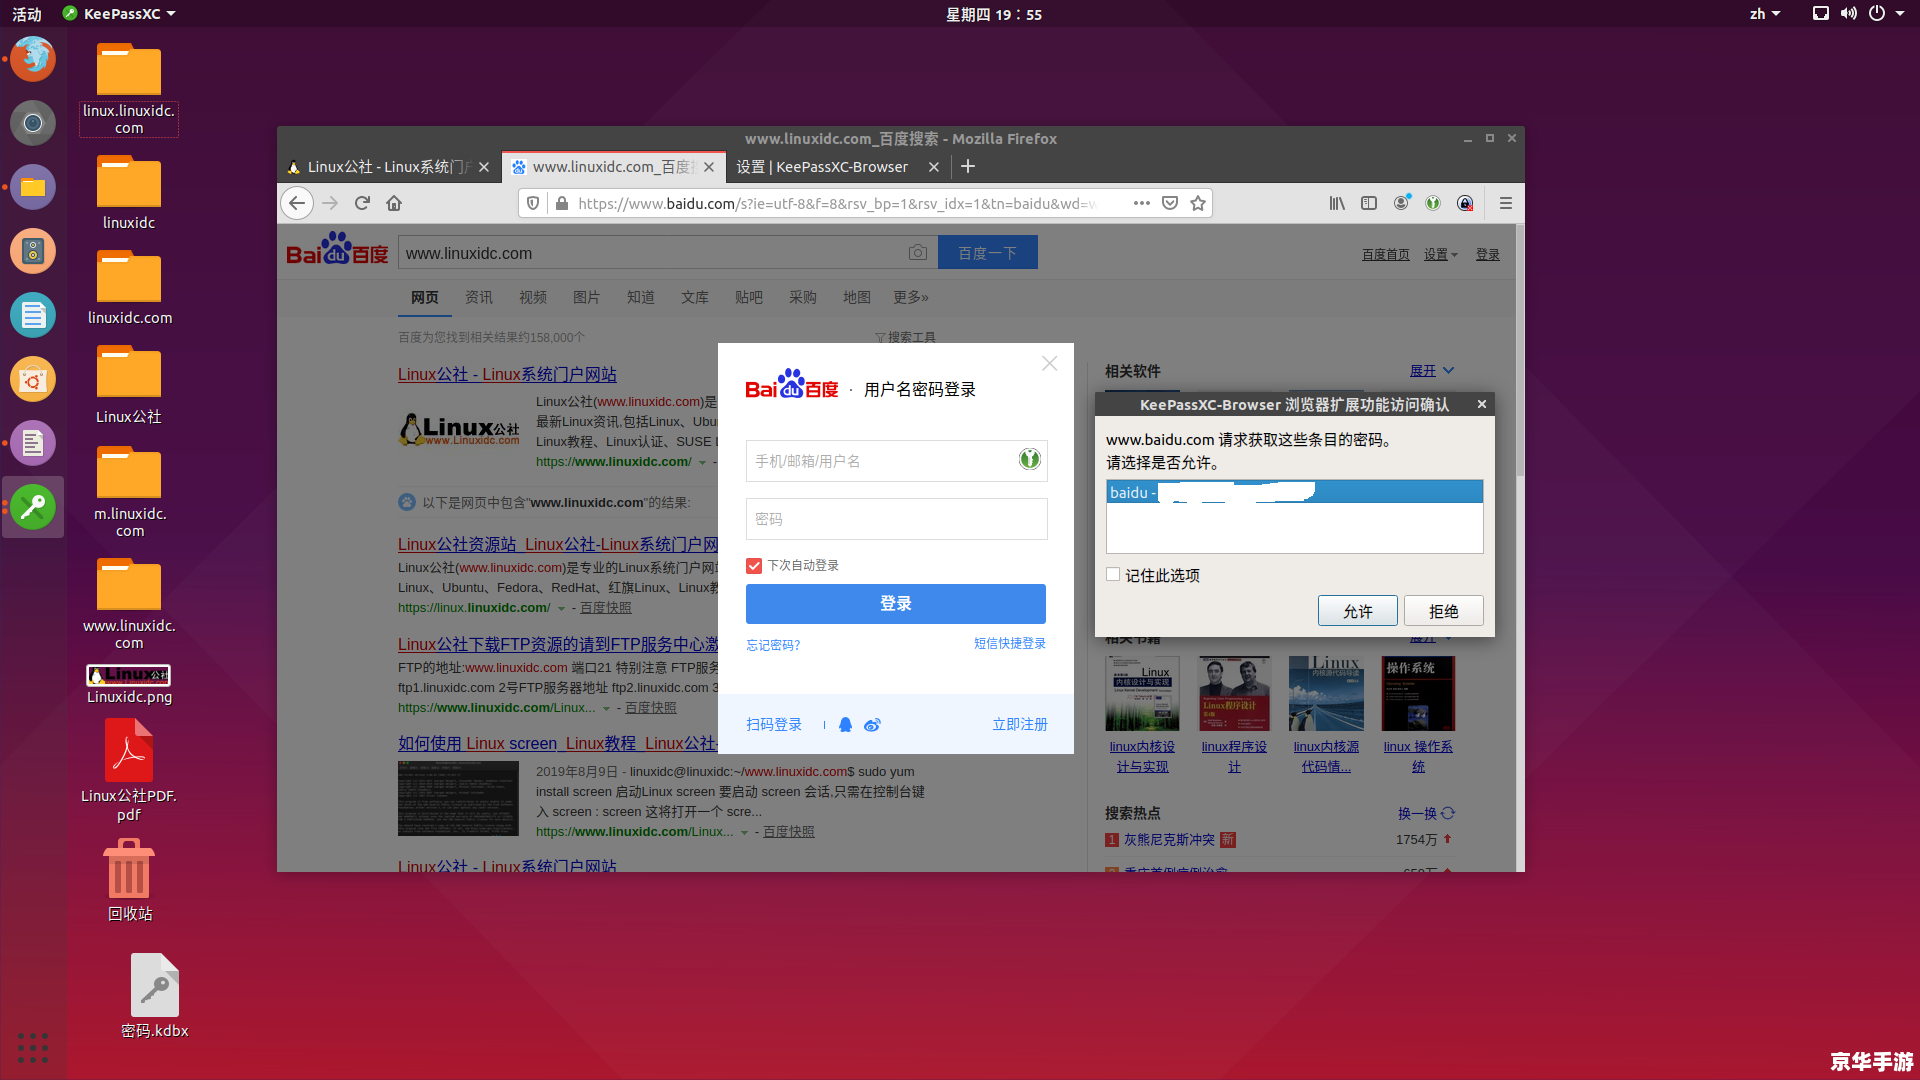Choose 扫码登录 QR login option
The image size is (1920, 1080).
tap(774, 725)
